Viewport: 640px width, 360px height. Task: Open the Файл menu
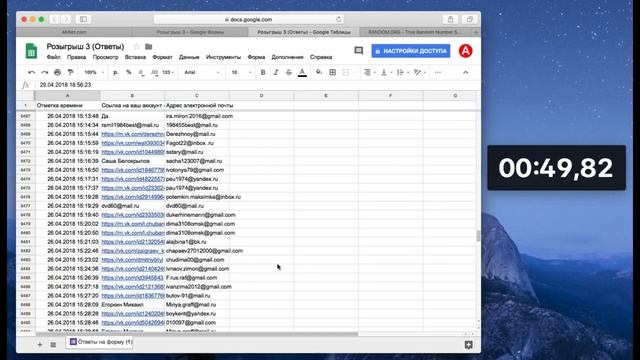pyautogui.click(x=53, y=57)
